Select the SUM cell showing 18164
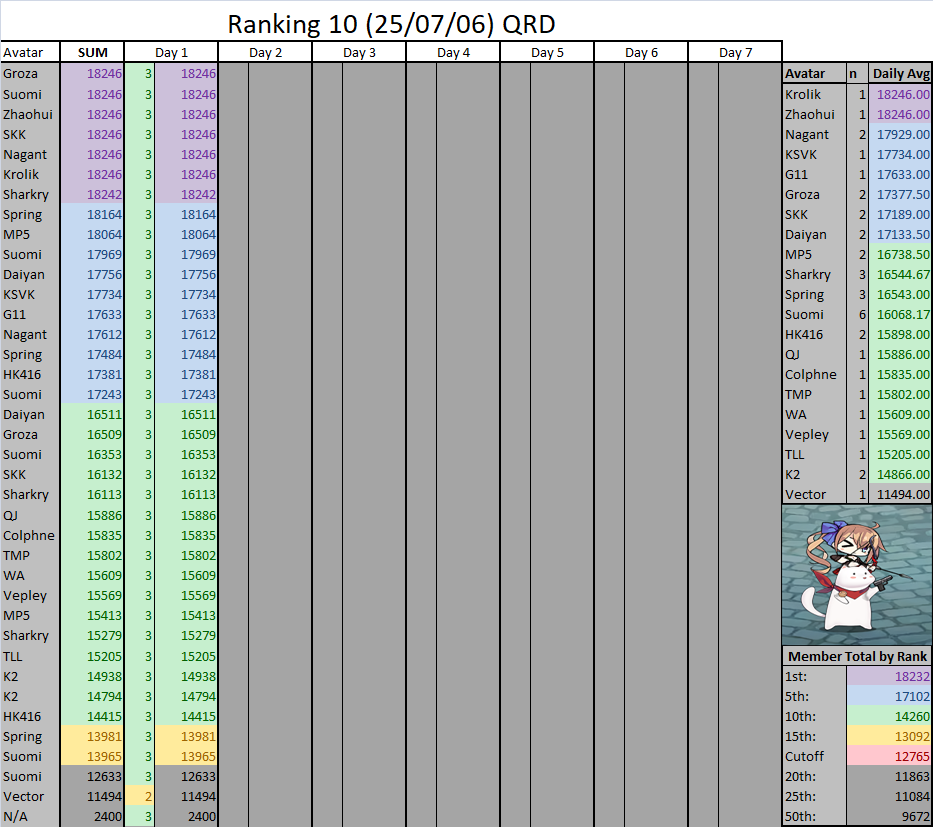 [92, 214]
